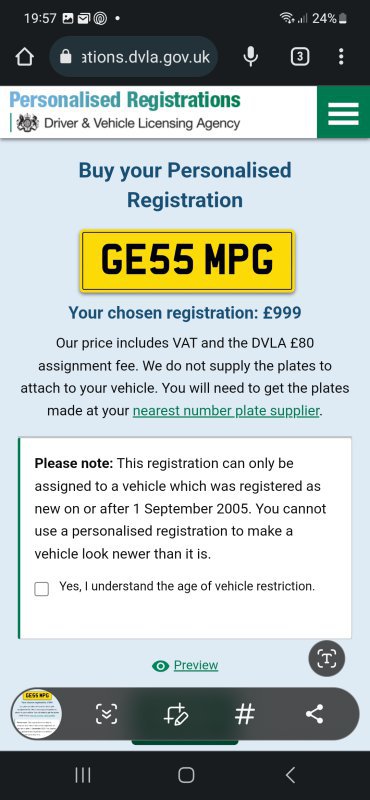Open the tab switcher showing 3 tabs
Screen dimensions: 370x800
tap(300, 57)
